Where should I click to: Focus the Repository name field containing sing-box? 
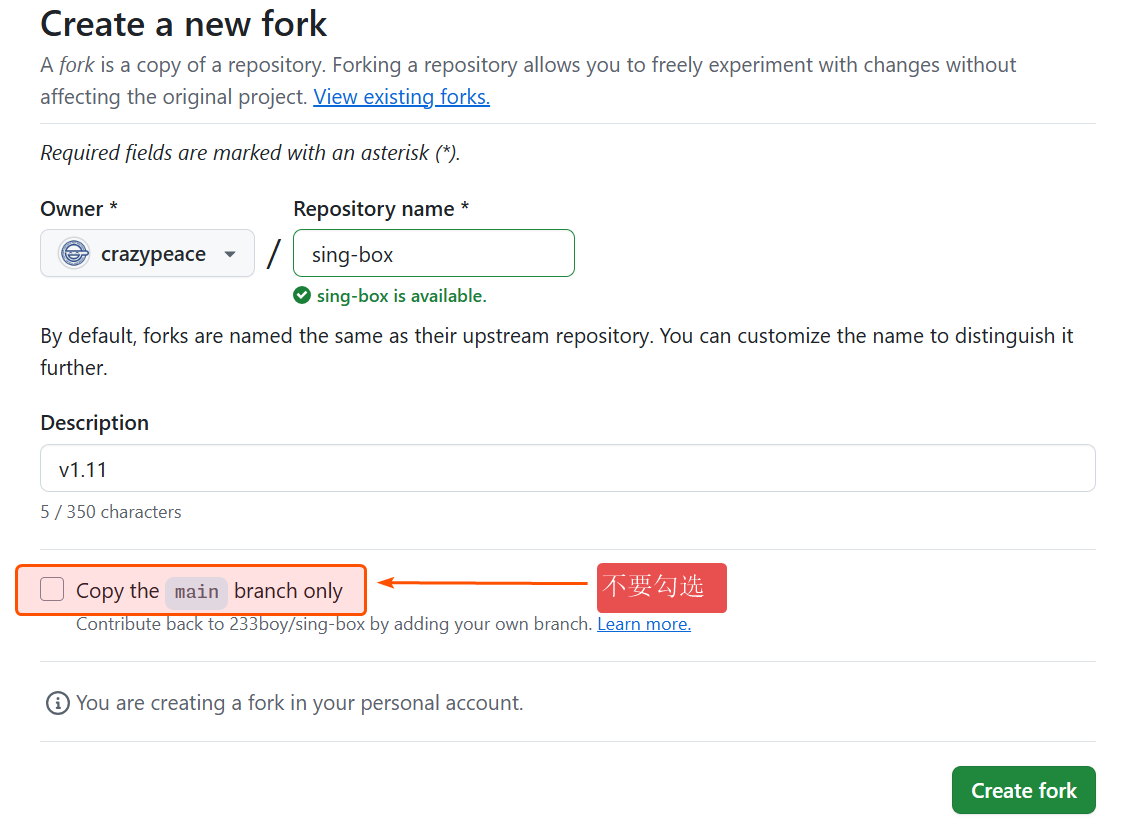pos(433,254)
